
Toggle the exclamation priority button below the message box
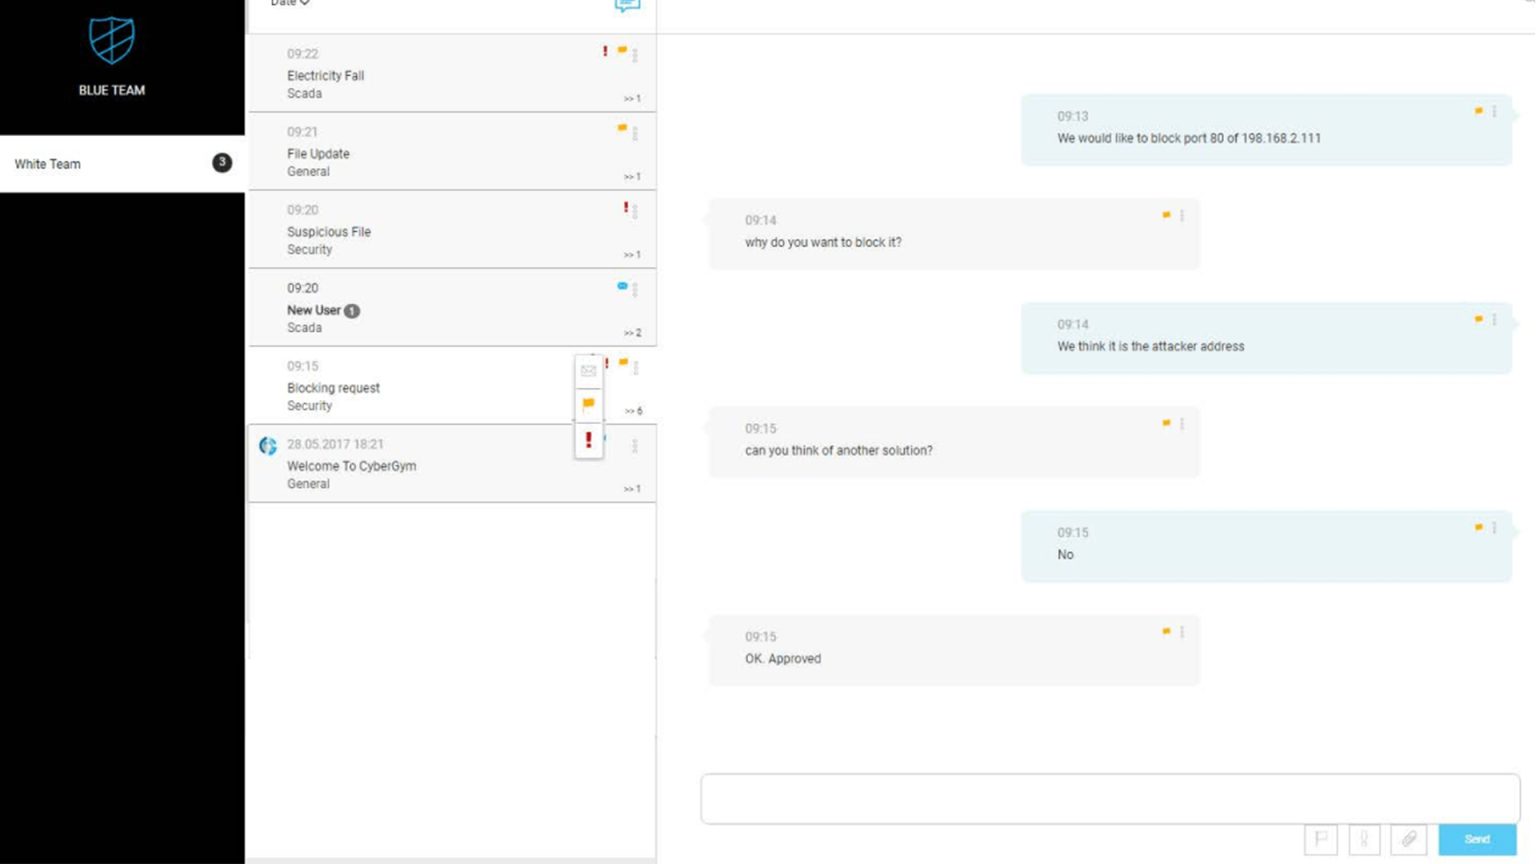1364,839
